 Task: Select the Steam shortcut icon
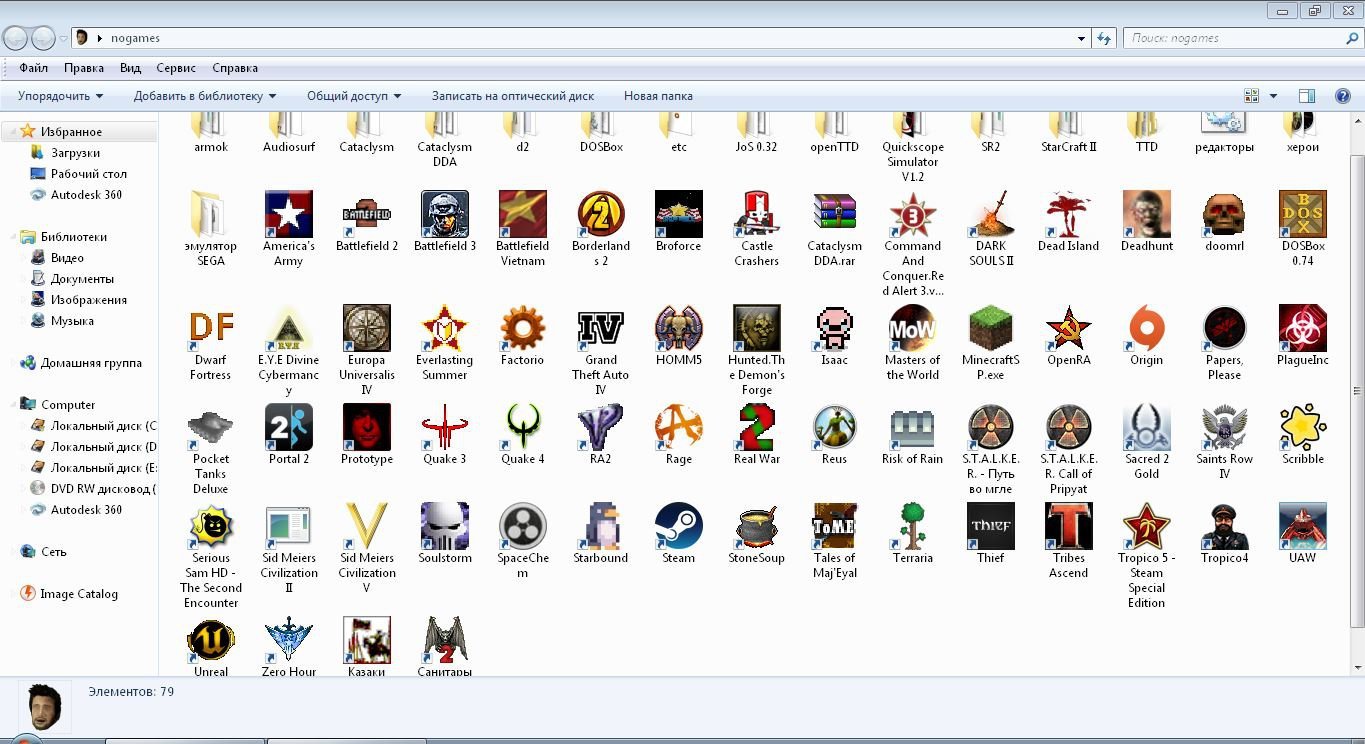[678, 527]
